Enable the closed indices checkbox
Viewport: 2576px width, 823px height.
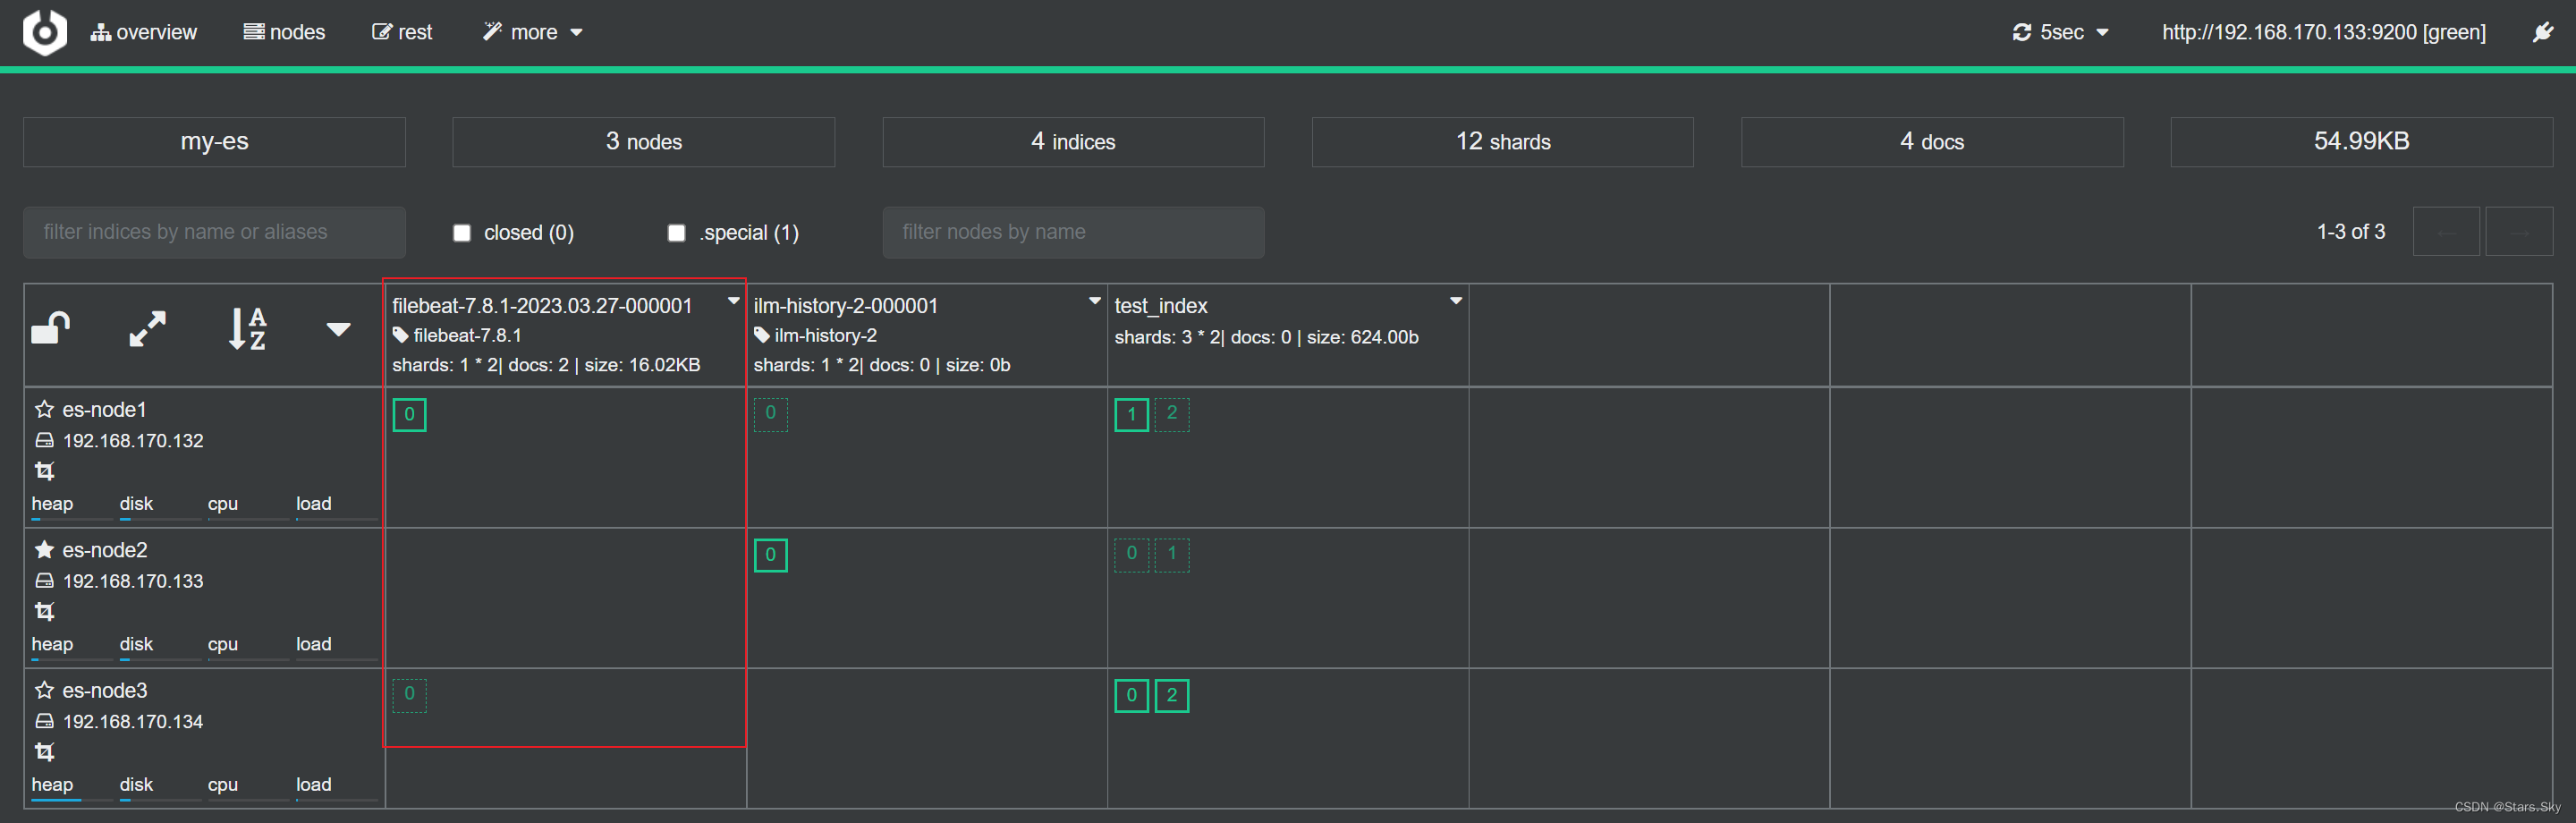(x=462, y=232)
